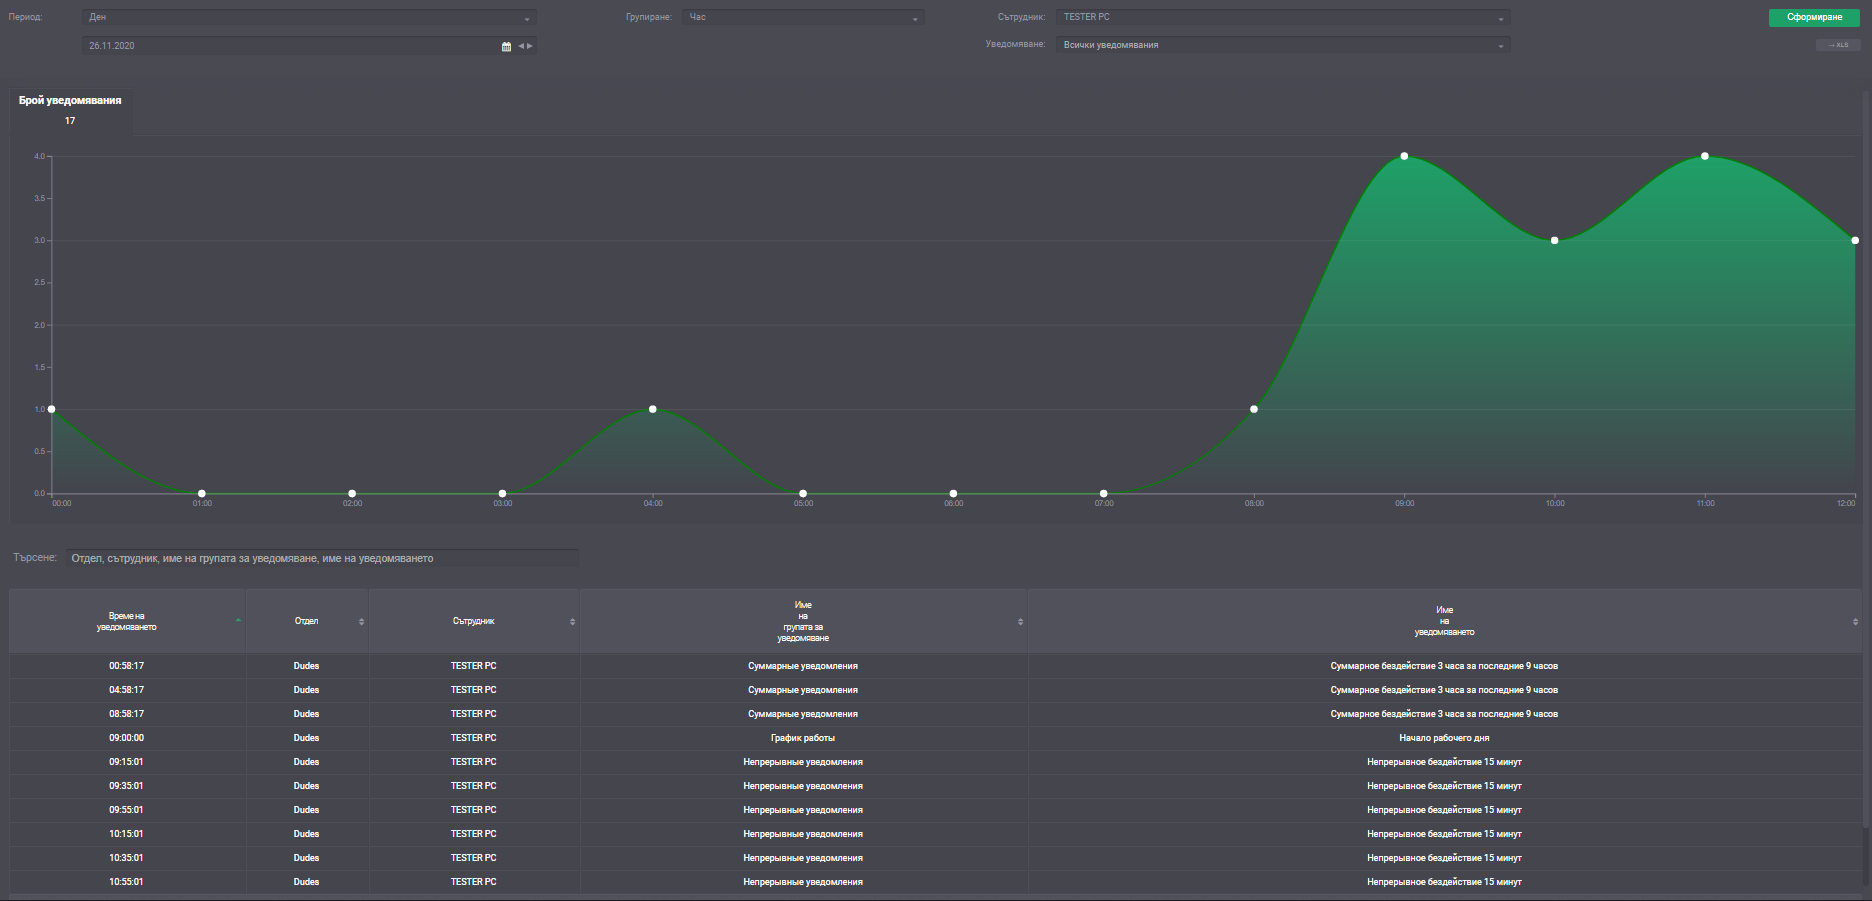Focus the Търсене search field
The image size is (1872, 901).
[322, 558]
